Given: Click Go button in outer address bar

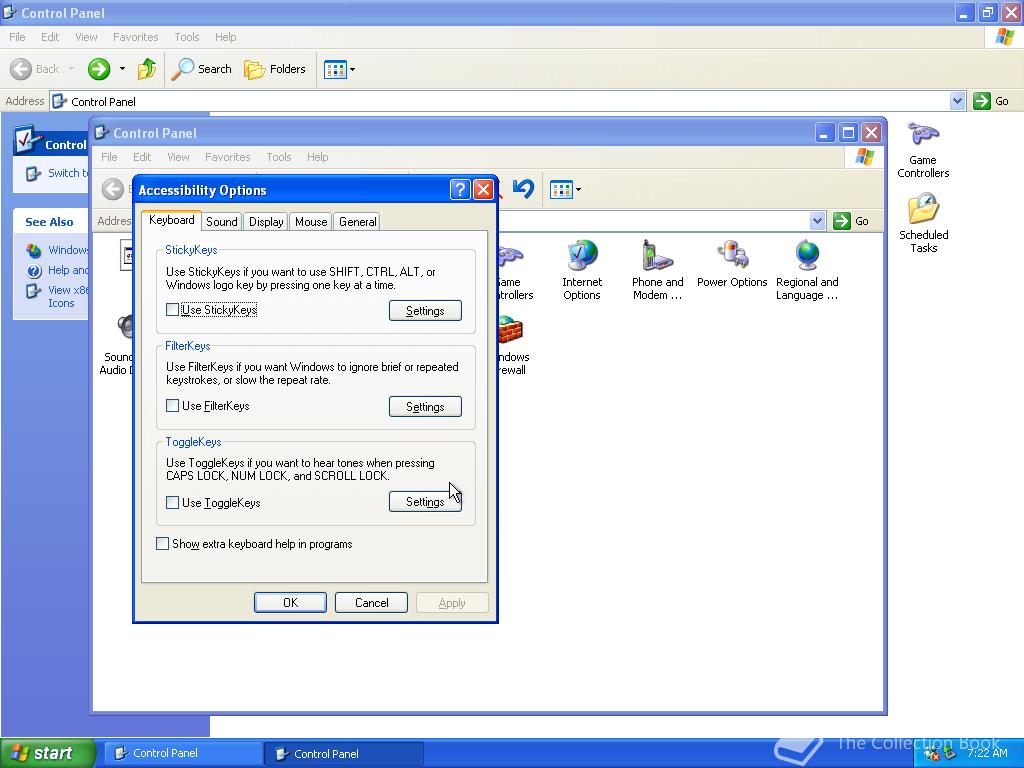Looking at the screenshot, I should tap(991, 101).
